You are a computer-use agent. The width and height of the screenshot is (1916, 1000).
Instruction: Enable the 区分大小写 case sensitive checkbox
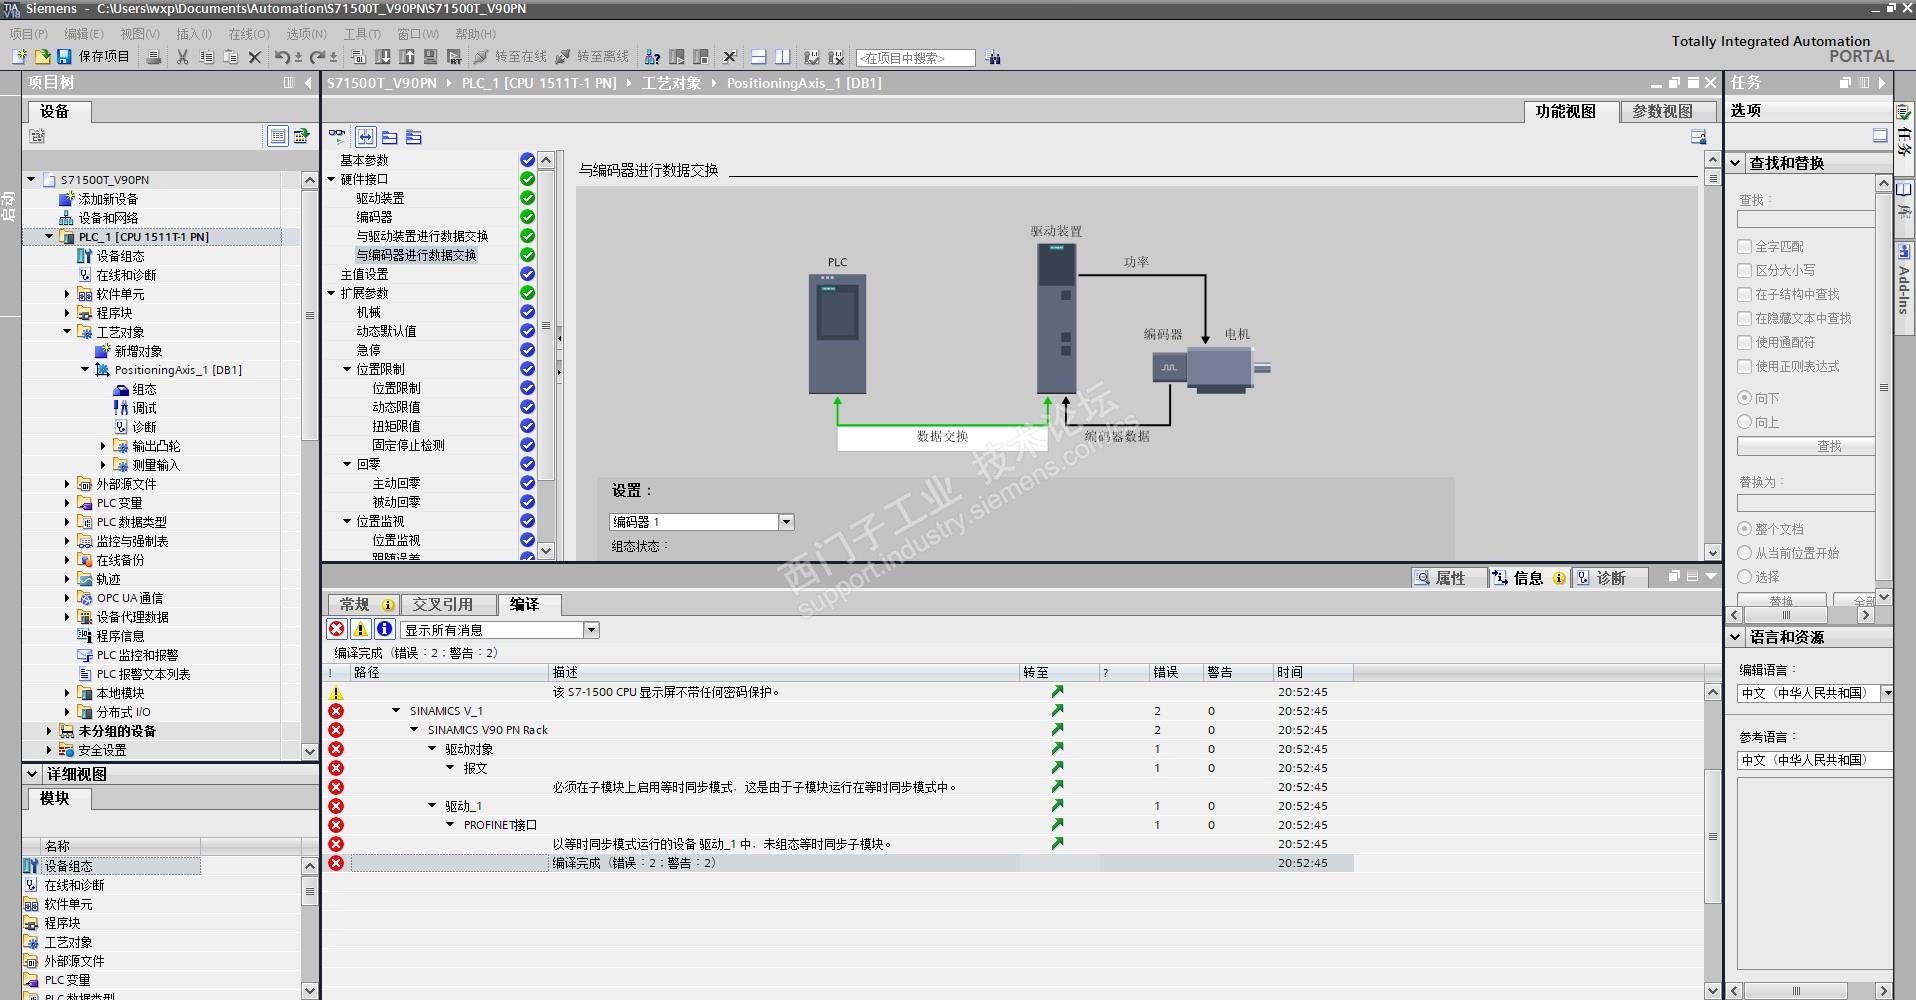pos(1745,270)
